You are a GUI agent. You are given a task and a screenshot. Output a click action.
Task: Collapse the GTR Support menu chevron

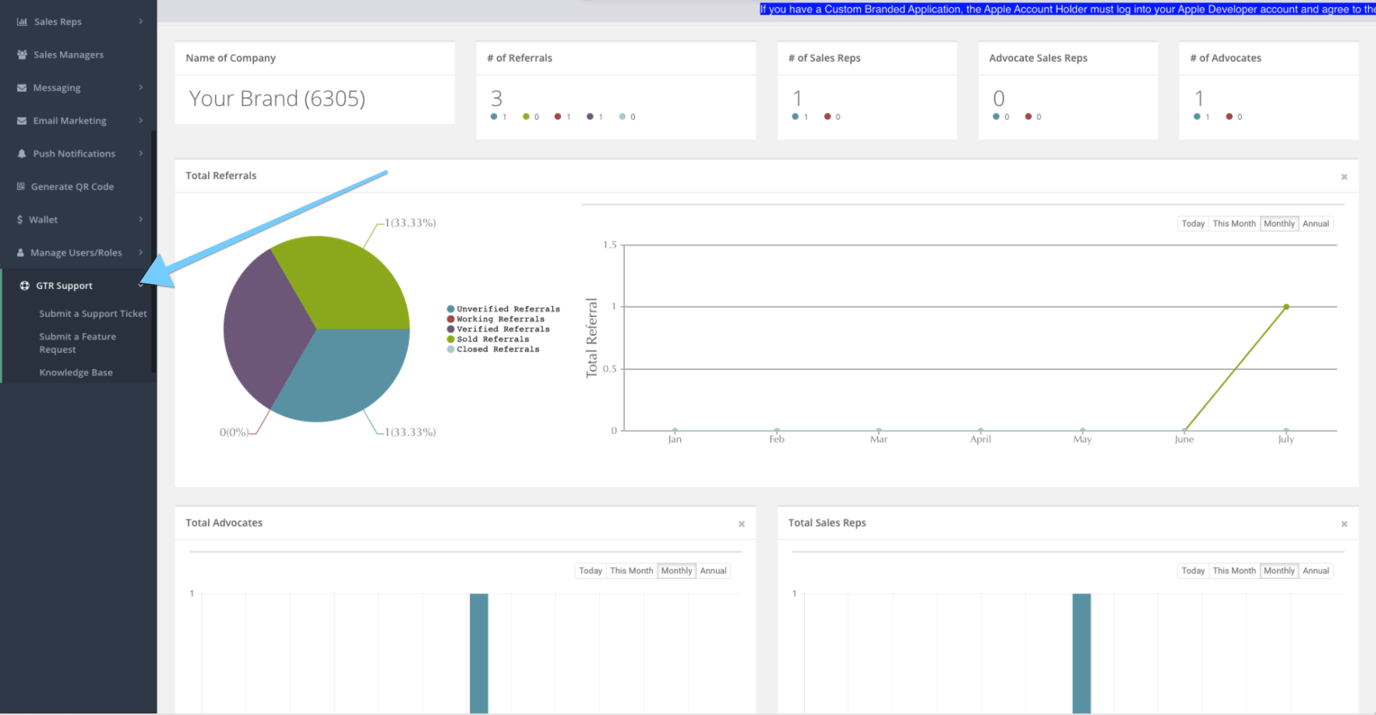[x=141, y=286]
